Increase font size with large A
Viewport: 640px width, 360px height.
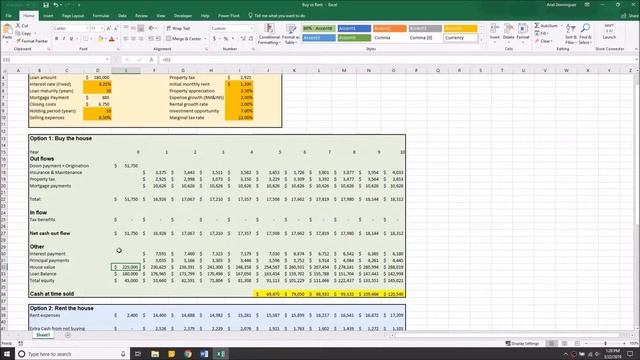109,29
